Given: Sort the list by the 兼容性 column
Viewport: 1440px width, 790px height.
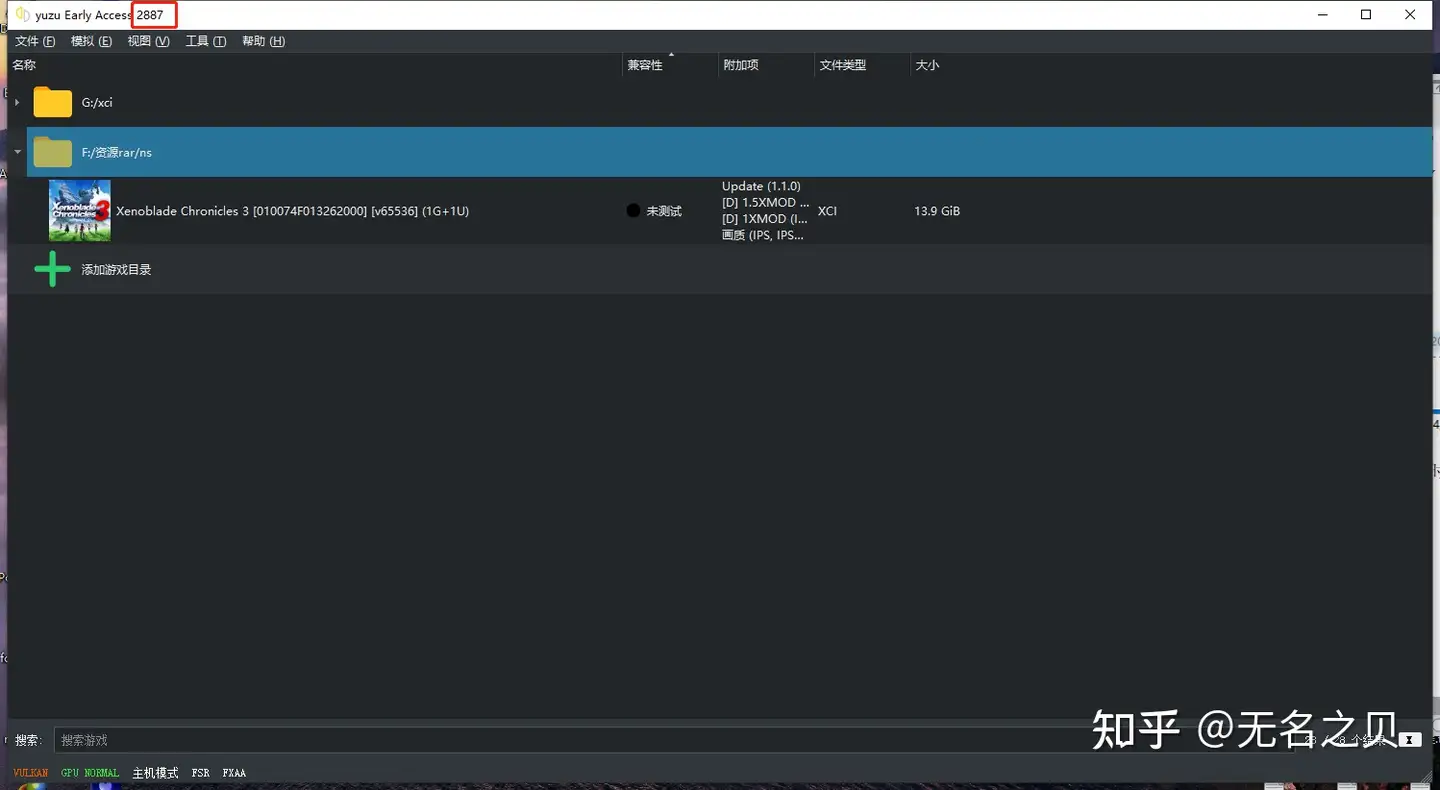Looking at the screenshot, I should [x=670, y=65].
